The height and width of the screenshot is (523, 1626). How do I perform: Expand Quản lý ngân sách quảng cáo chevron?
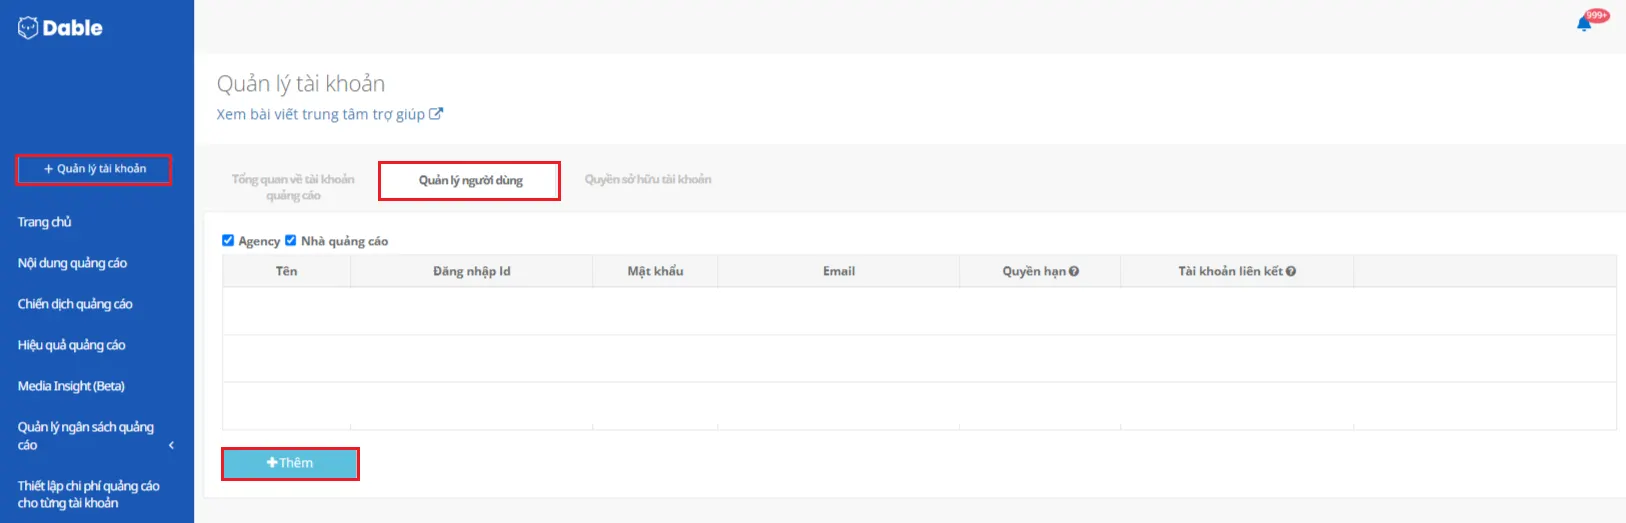[171, 445]
